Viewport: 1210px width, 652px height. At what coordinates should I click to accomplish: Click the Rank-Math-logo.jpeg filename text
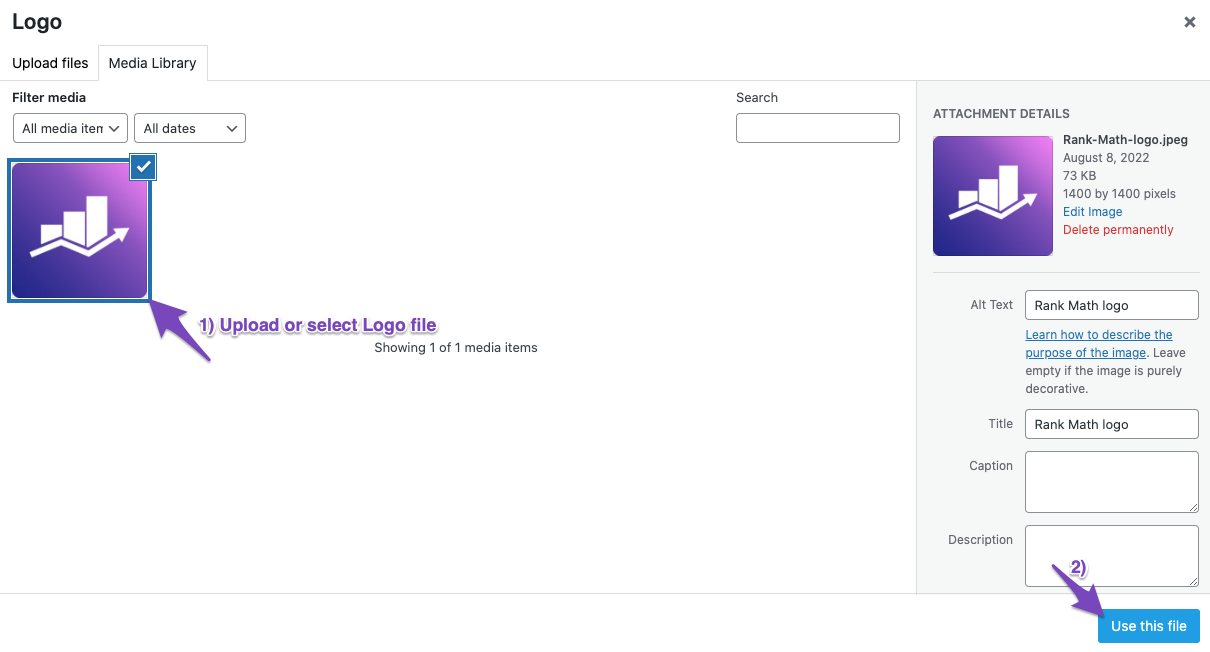(x=1125, y=140)
